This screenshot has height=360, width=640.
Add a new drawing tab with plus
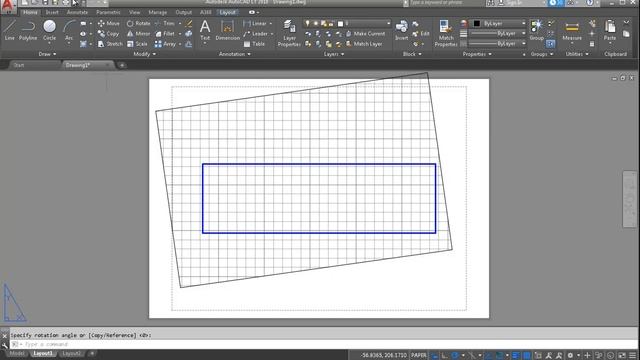coord(122,65)
